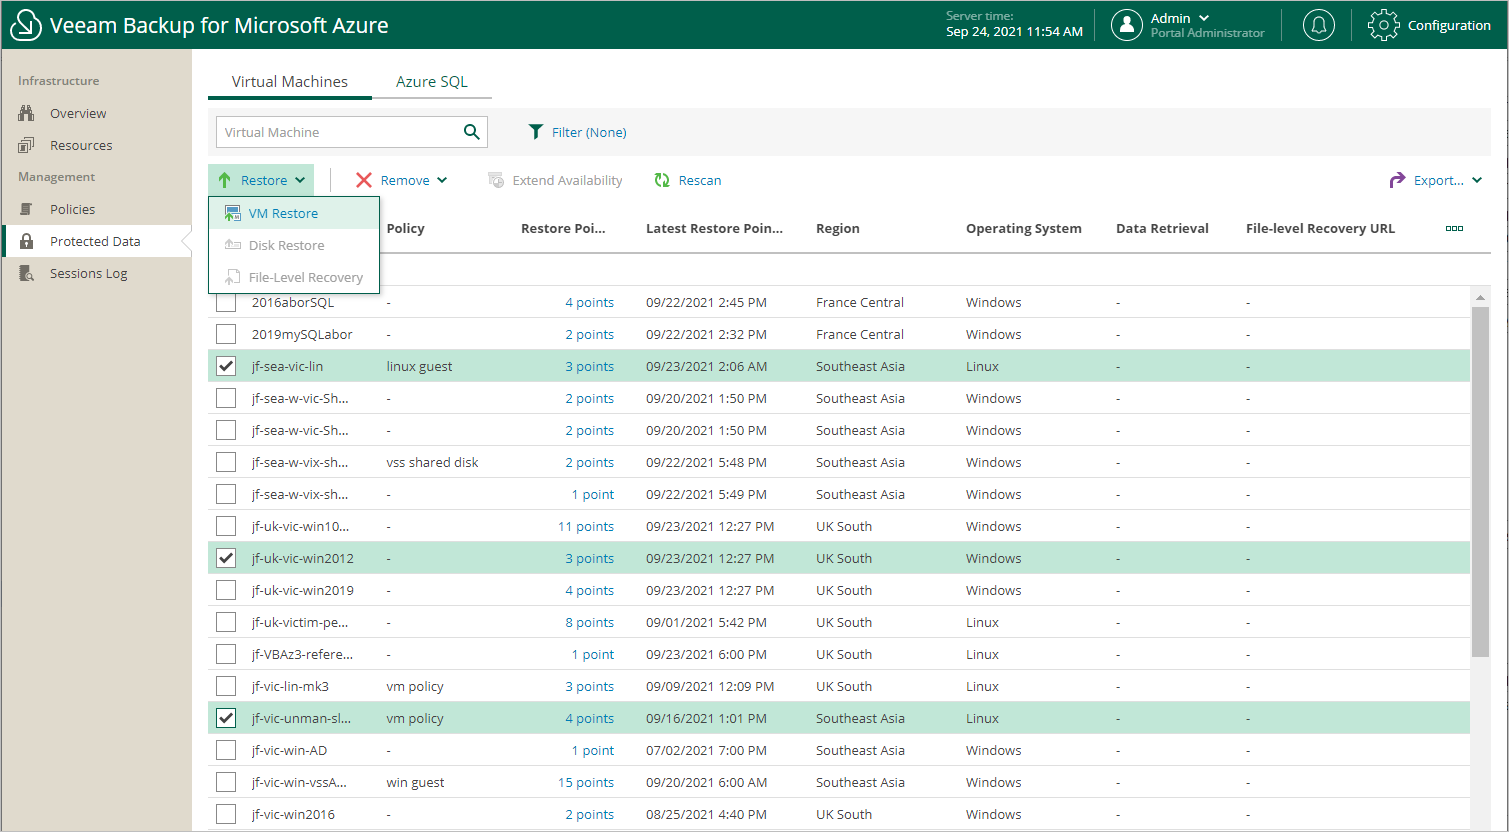This screenshot has width=1509, height=832.
Task: Open 8 points restore points link
Action: tap(589, 622)
